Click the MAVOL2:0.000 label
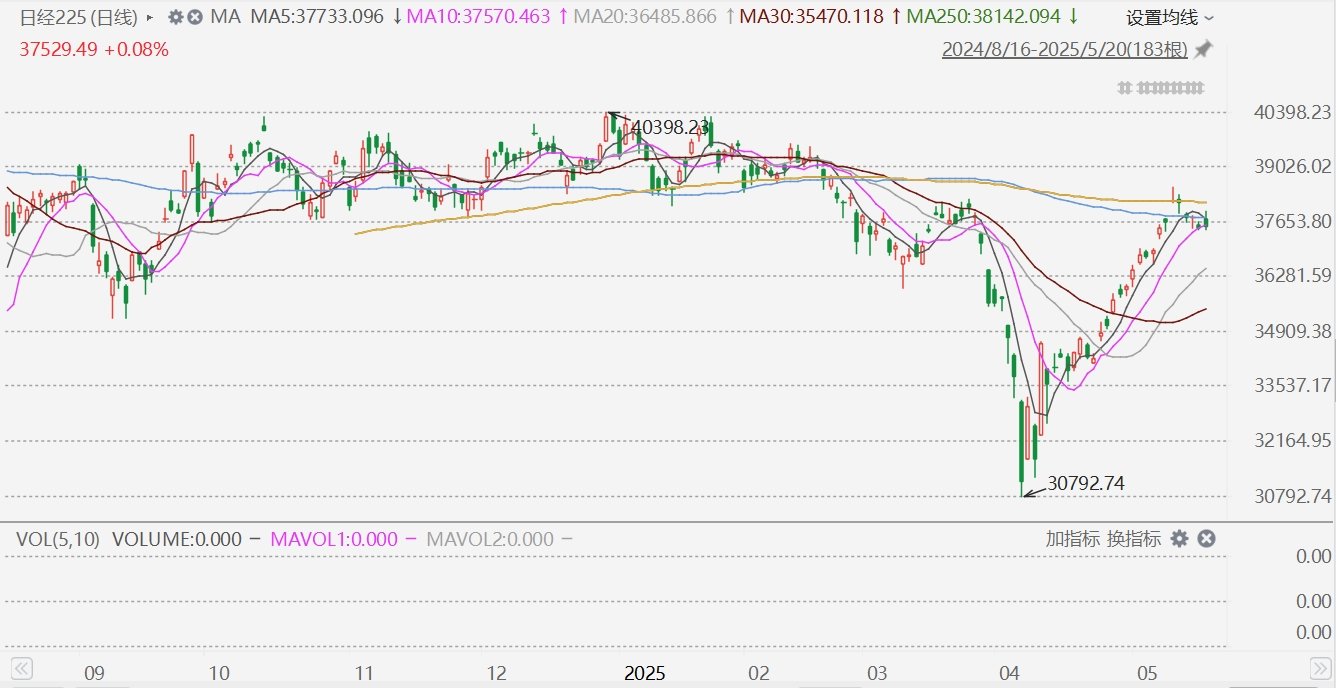The height and width of the screenshot is (688, 1336). pos(490,539)
